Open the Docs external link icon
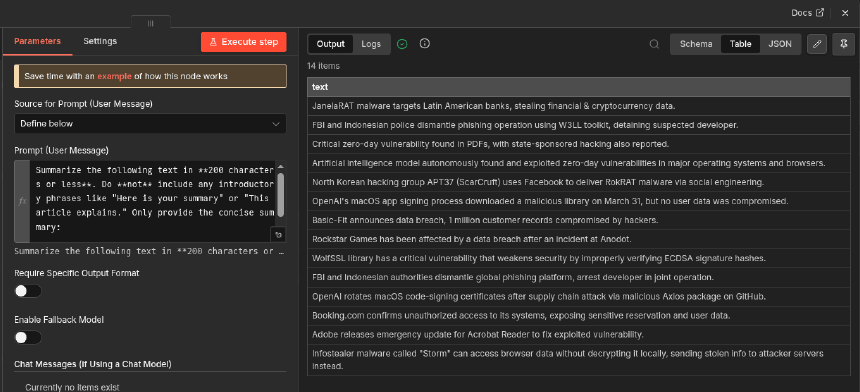The height and width of the screenshot is (392, 860). pyautogui.click(x=820, y=13)
